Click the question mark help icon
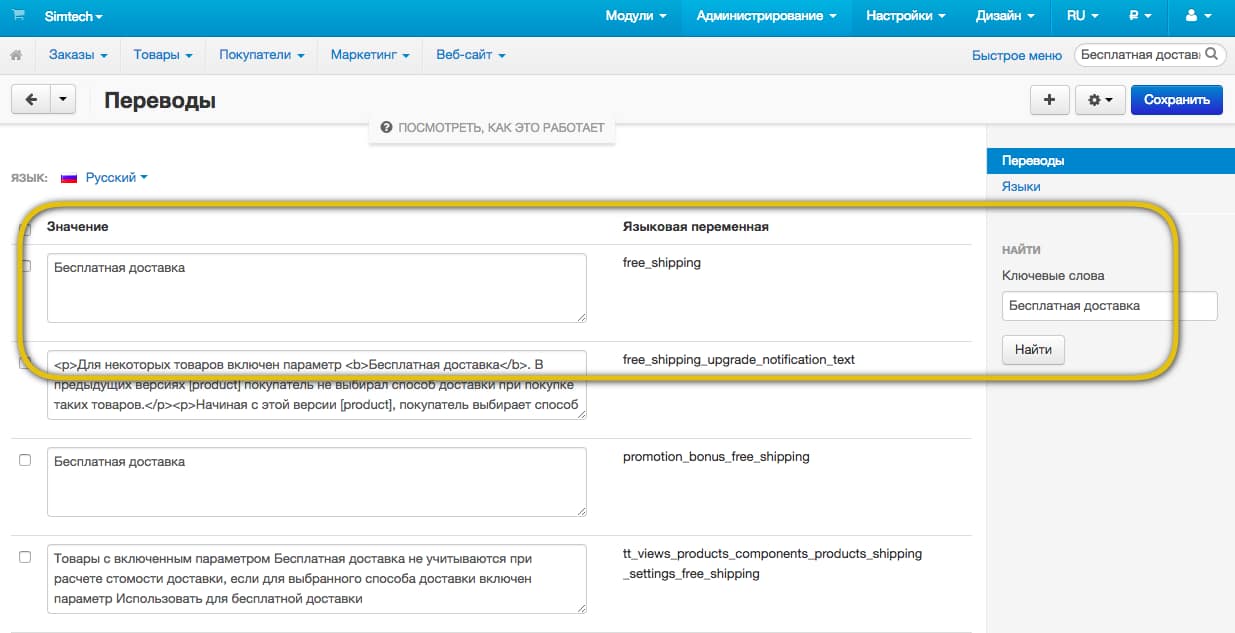The width and height of the screenshot is (1235, 633). (x=386, y=128)
